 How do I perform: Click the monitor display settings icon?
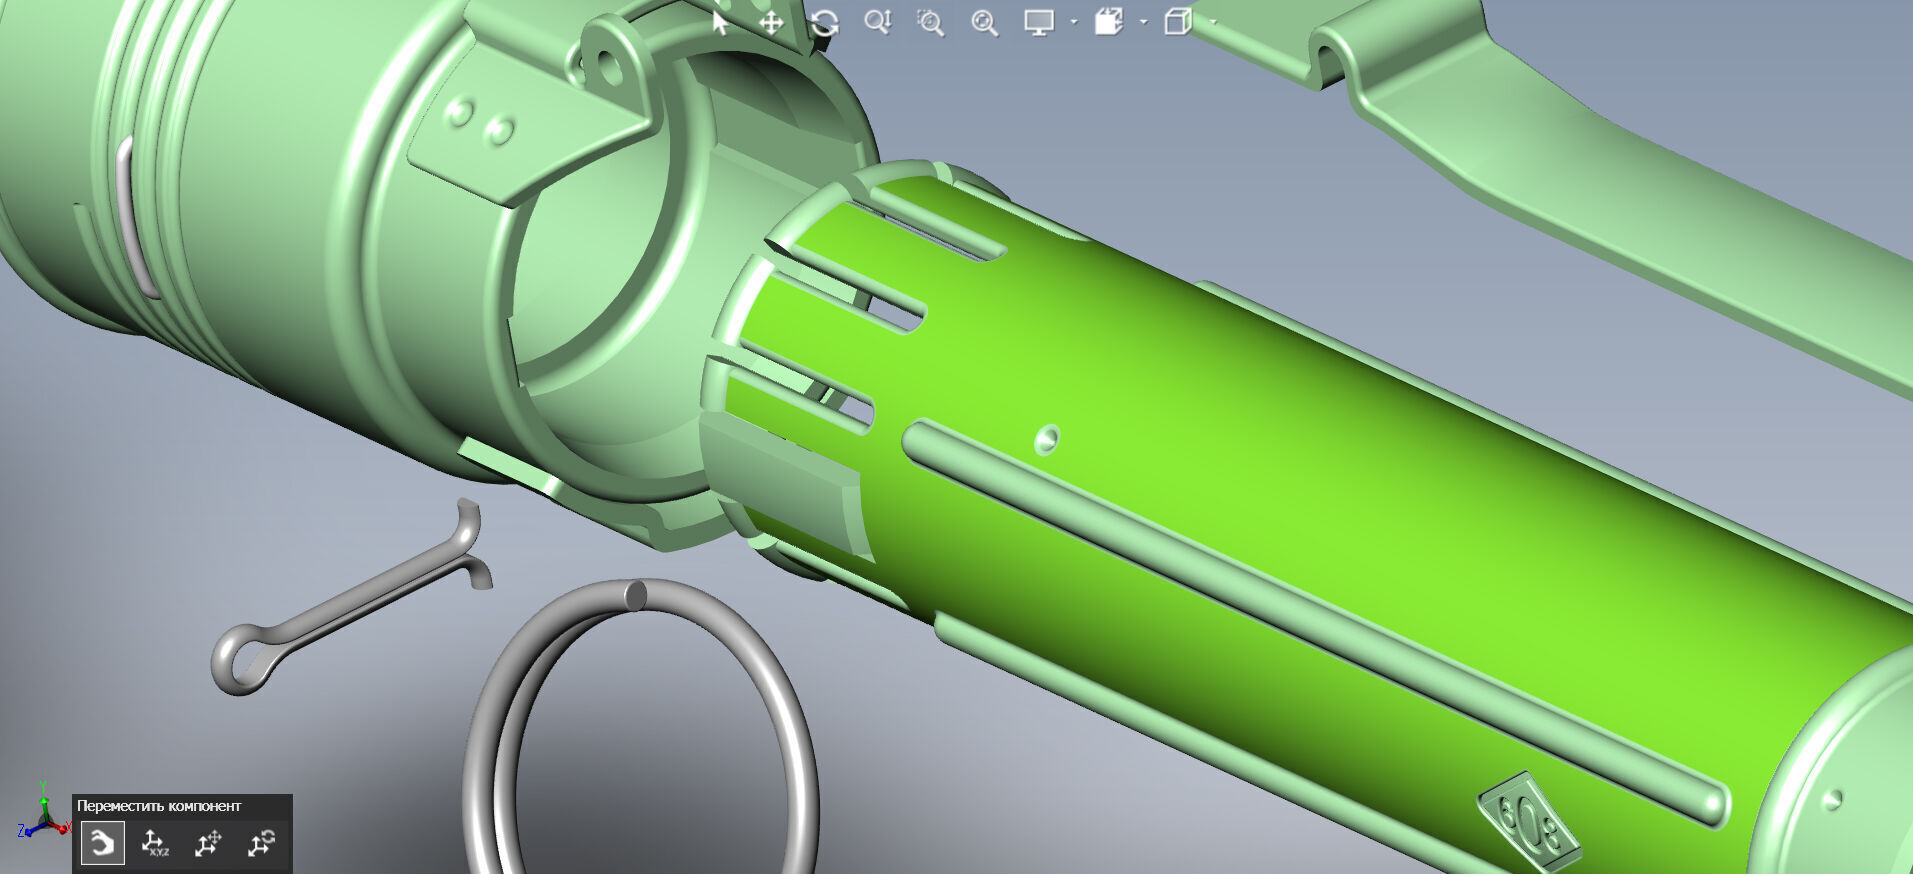[1039, 22]
